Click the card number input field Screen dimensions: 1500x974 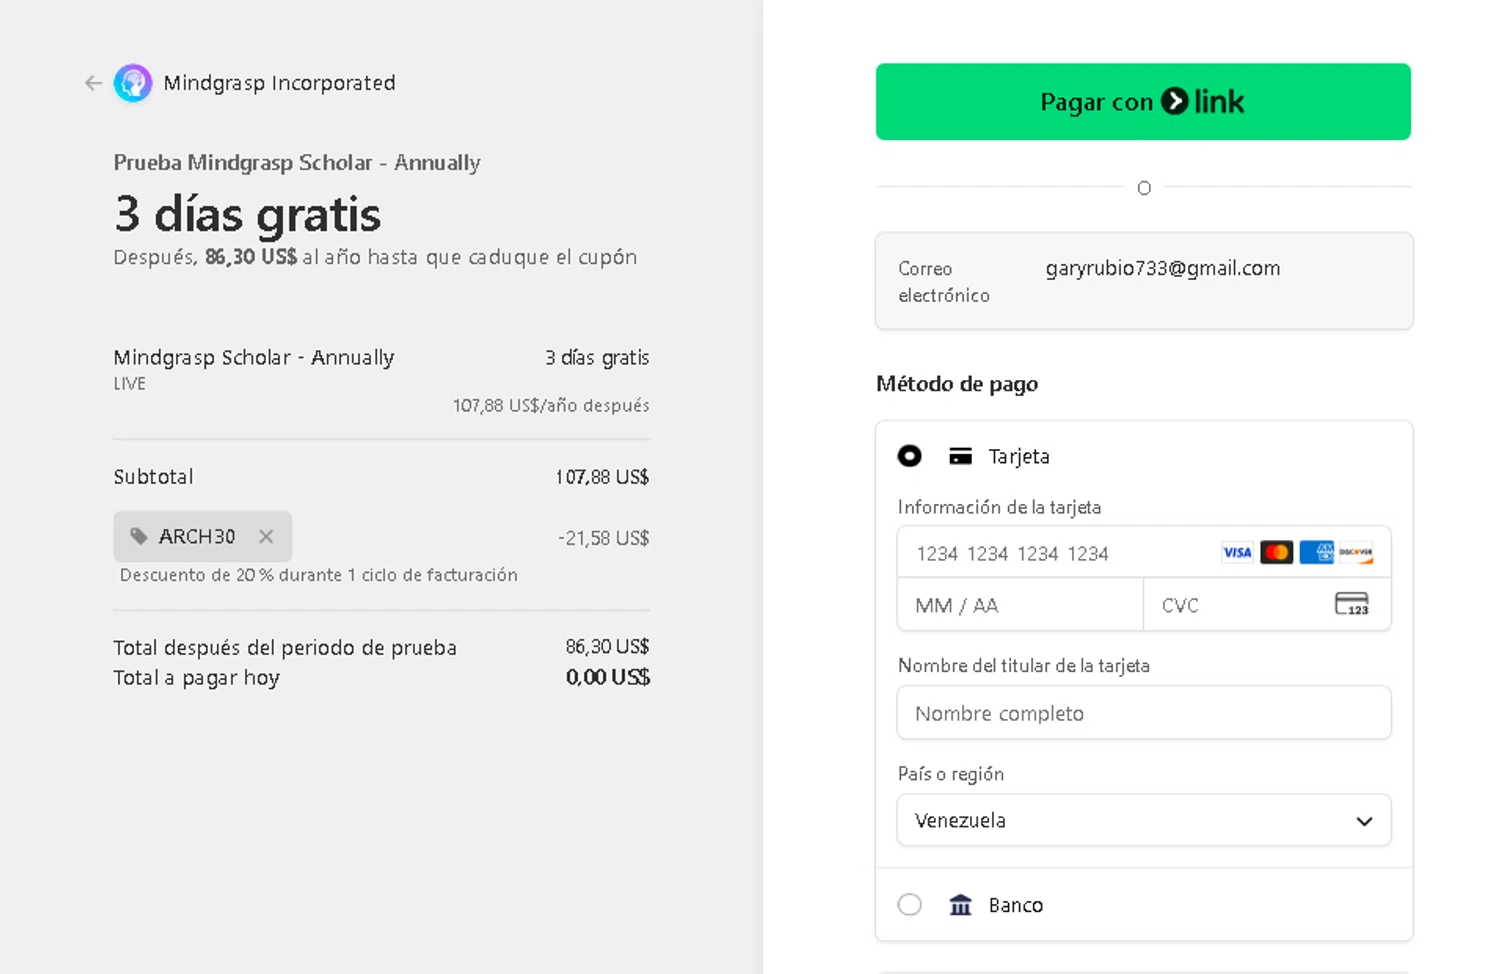[x=1060, y=553]
